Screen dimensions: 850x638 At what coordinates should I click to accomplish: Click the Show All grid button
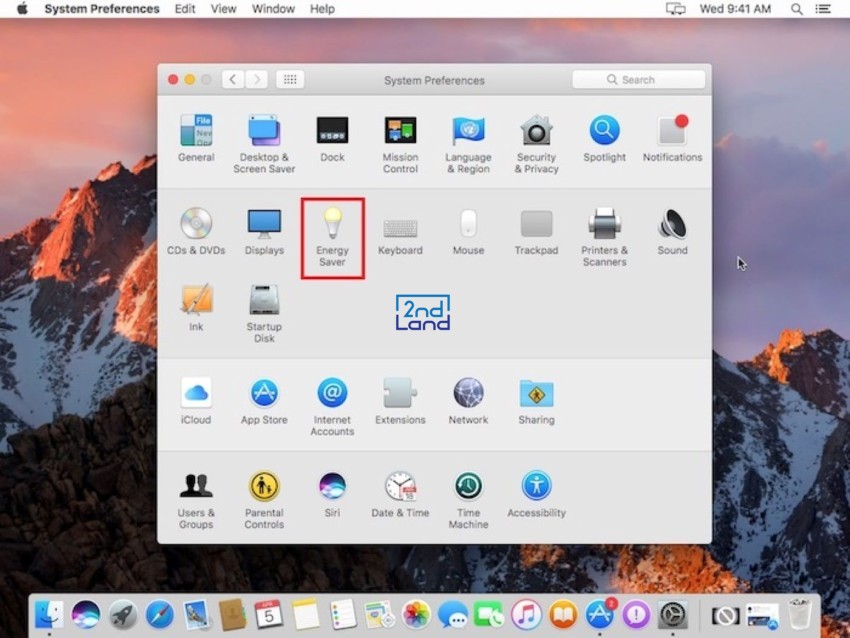coord(290,80)
